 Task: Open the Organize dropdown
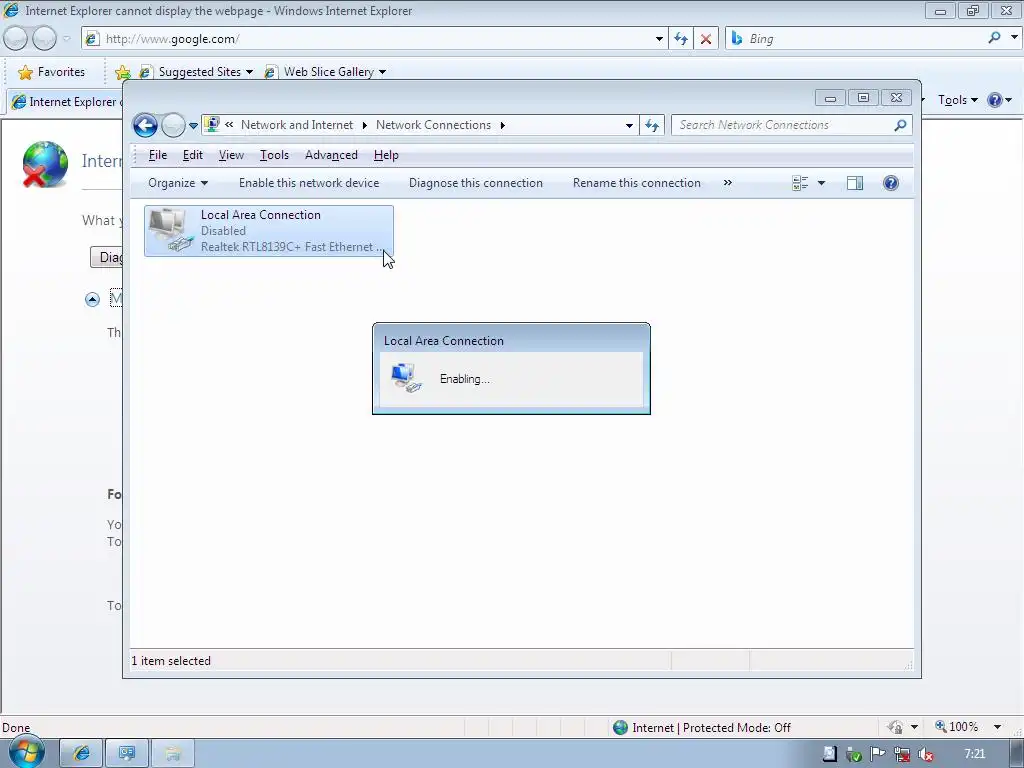pyautogui.click(x=178, y=183)
